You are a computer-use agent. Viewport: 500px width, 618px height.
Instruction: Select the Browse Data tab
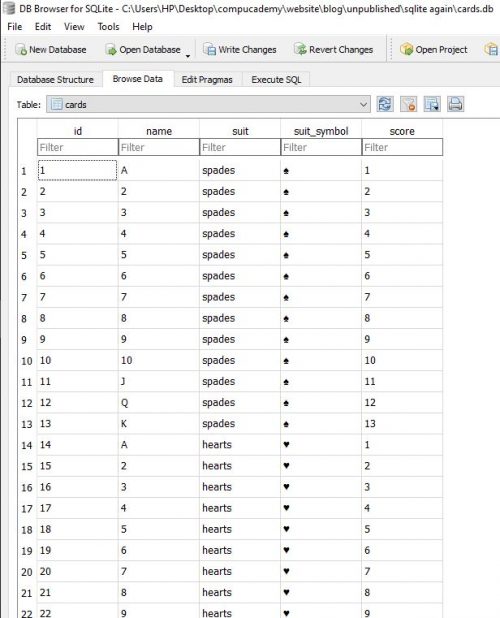point(138,79)
